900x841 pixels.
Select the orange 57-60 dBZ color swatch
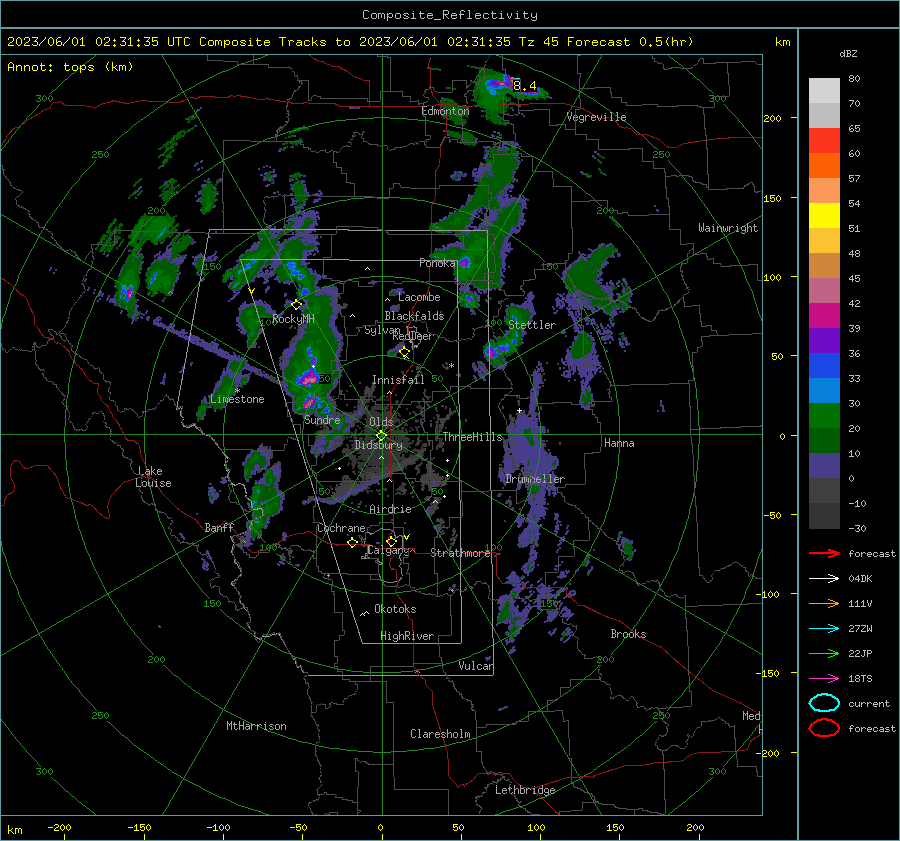pyautogui.click(x=824, y=166)
